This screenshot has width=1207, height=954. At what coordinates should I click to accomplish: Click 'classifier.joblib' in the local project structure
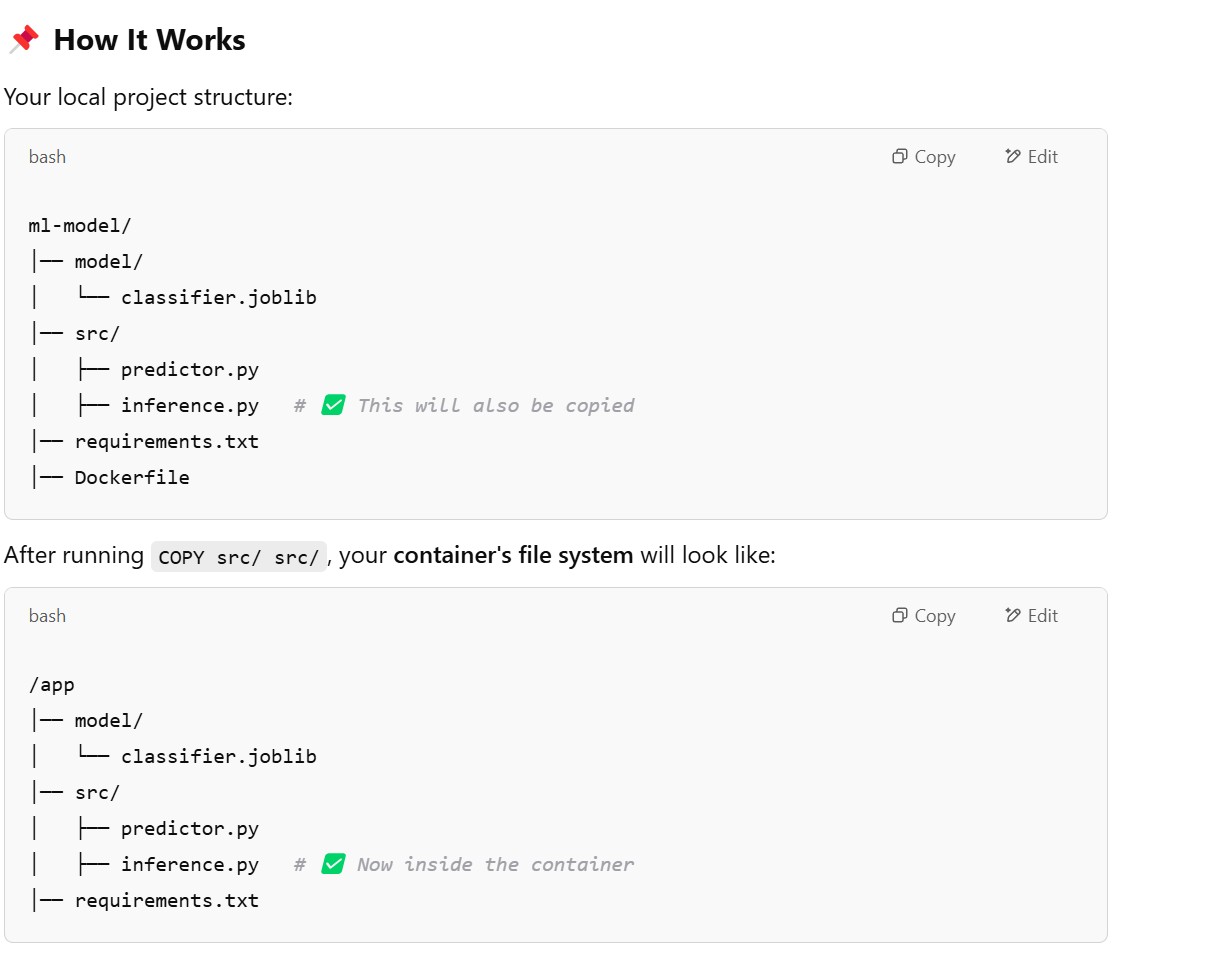point(218,297)
